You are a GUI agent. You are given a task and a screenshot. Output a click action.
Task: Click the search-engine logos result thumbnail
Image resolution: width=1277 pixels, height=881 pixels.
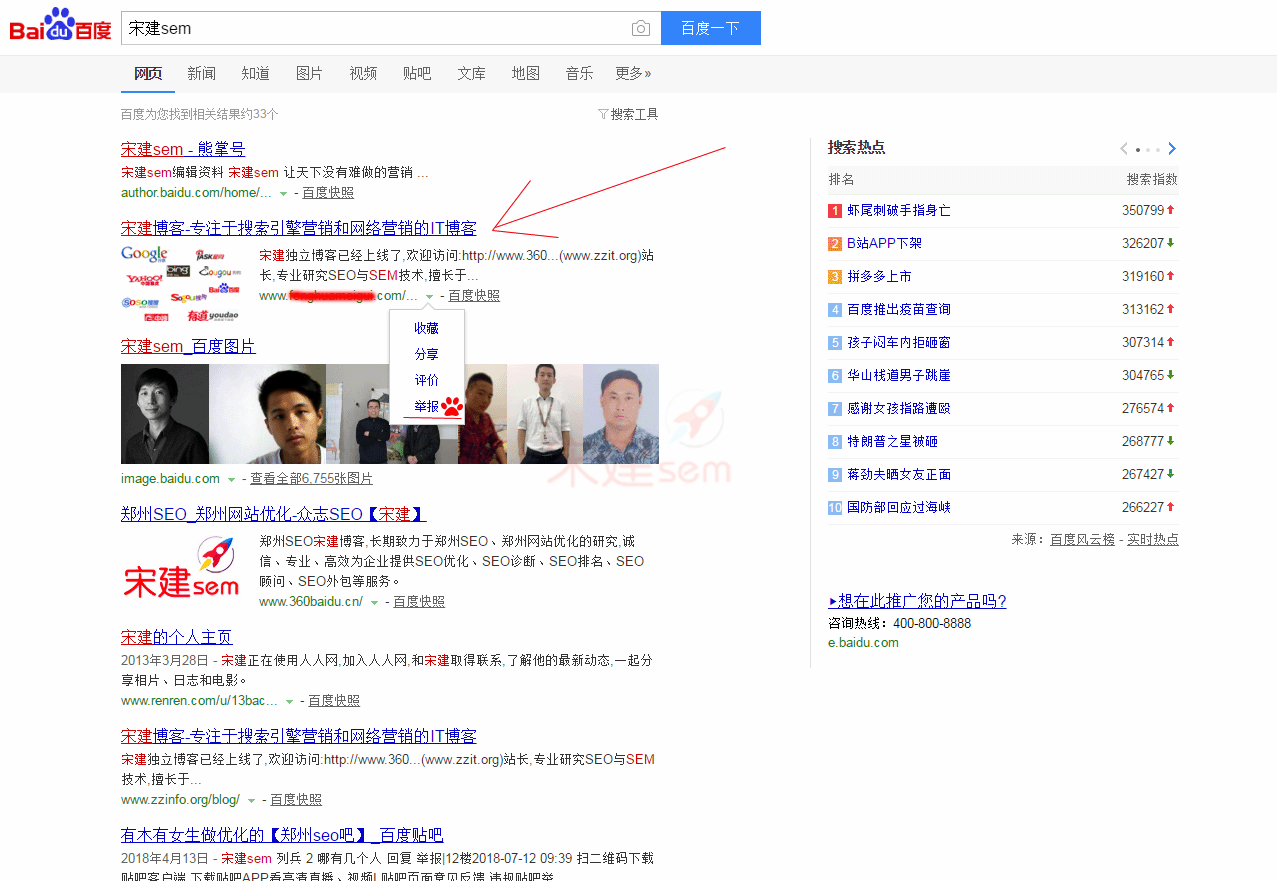tap(182, 284)
